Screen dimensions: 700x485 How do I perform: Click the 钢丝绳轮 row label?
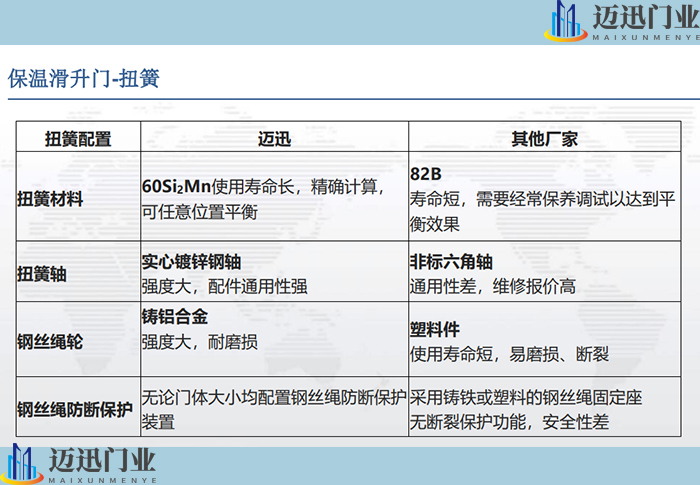coord(50,342)
